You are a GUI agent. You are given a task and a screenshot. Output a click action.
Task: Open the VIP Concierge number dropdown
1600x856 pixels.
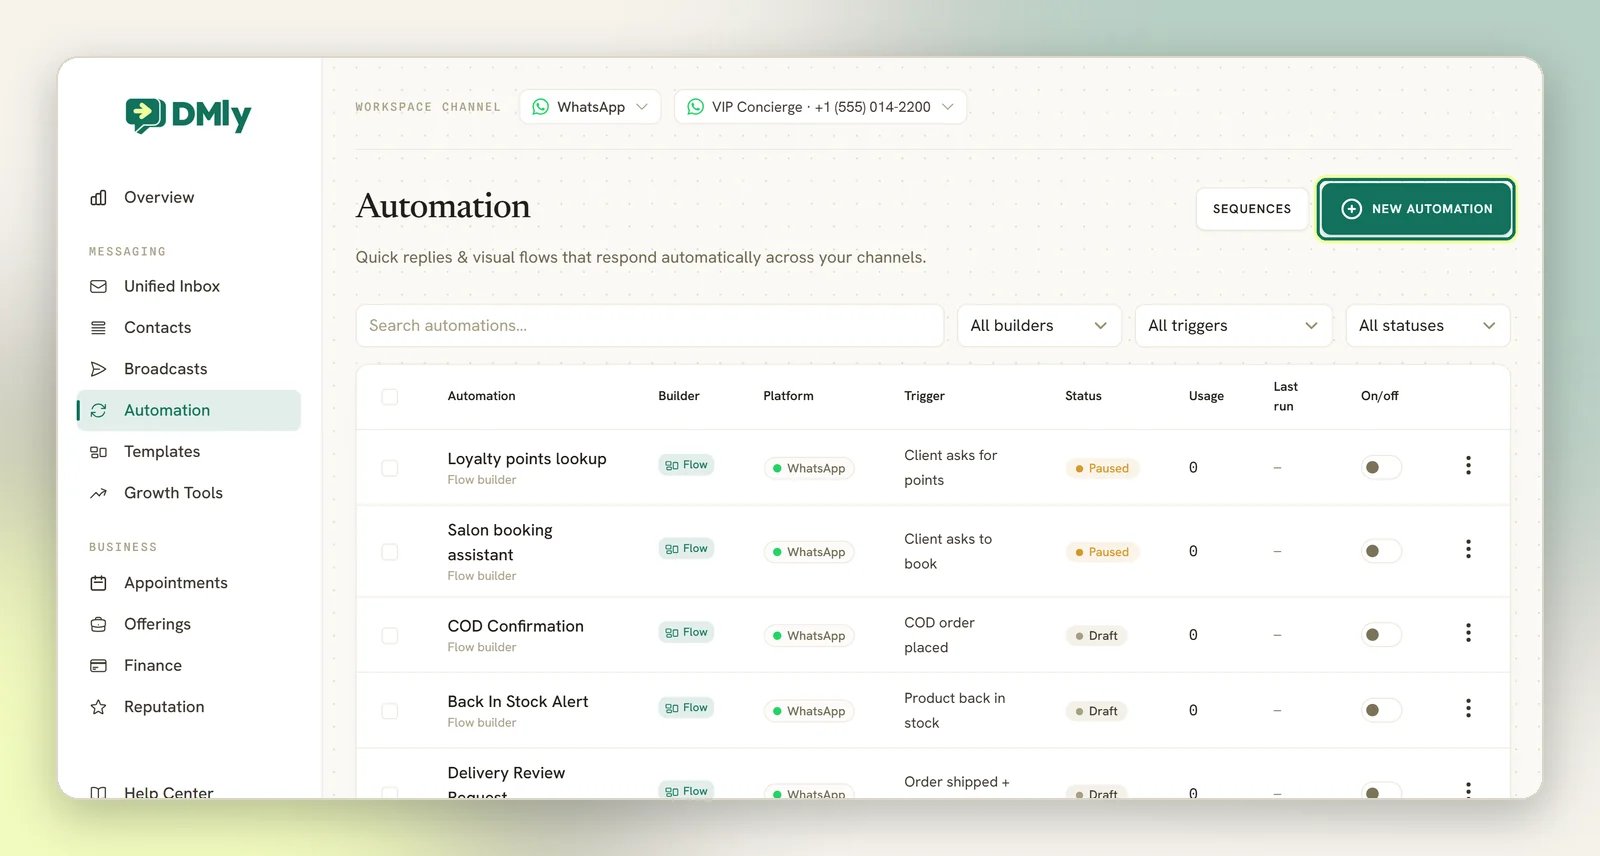click(820, 107)
